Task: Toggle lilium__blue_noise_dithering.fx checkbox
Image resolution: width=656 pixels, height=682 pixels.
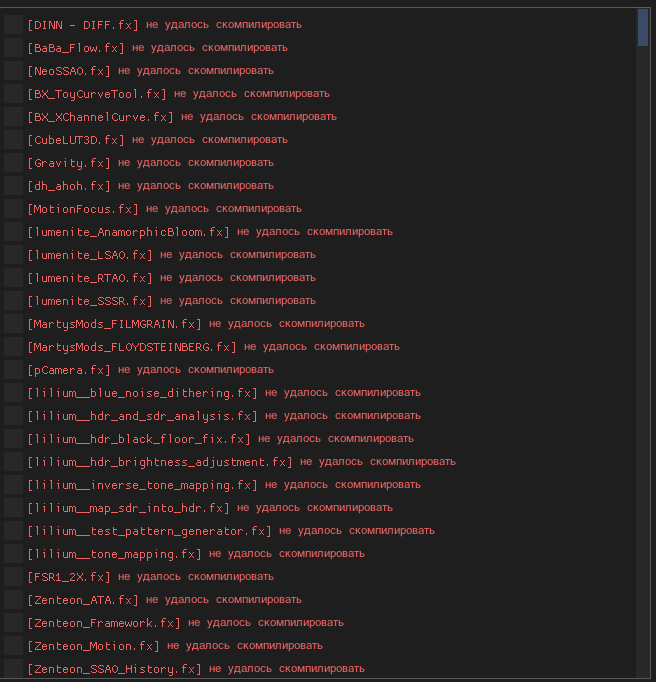Action: 13,393
